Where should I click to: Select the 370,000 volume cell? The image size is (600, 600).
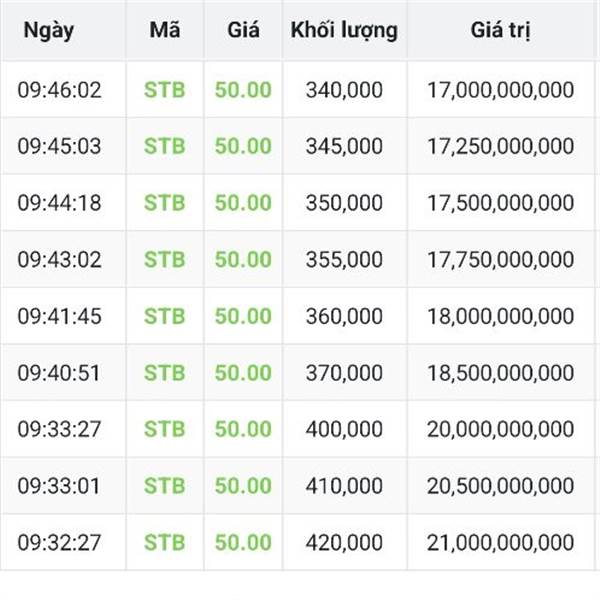(x=344, y=373)
